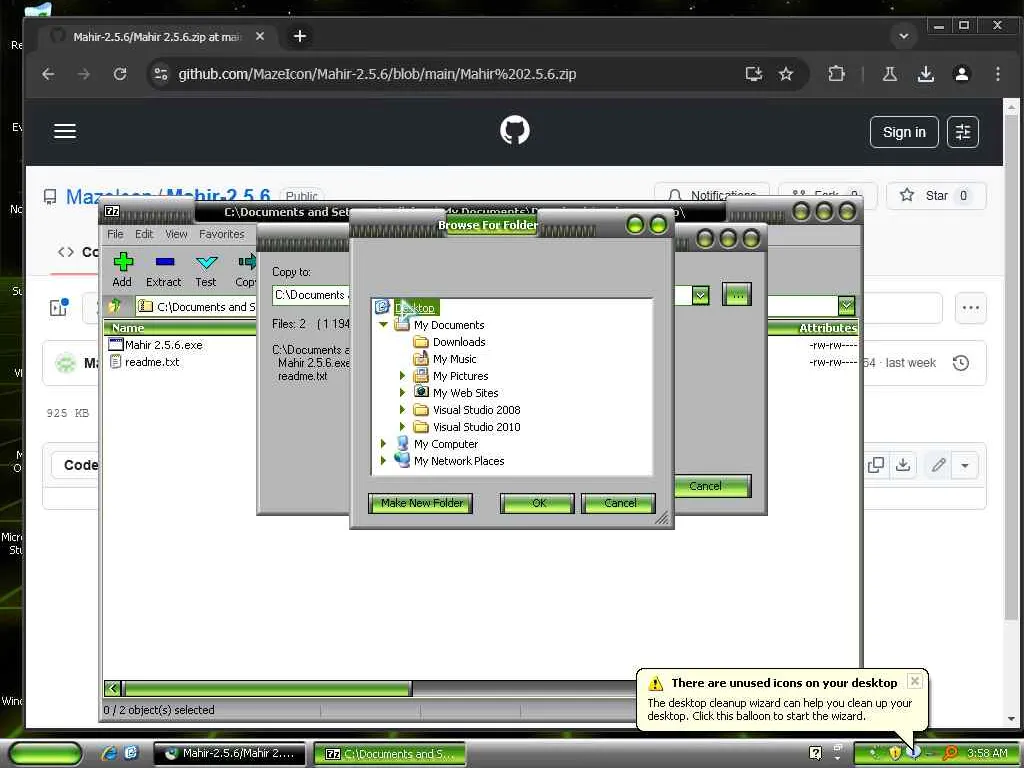Click the GitHub file history clock icon

pos(961,363)
